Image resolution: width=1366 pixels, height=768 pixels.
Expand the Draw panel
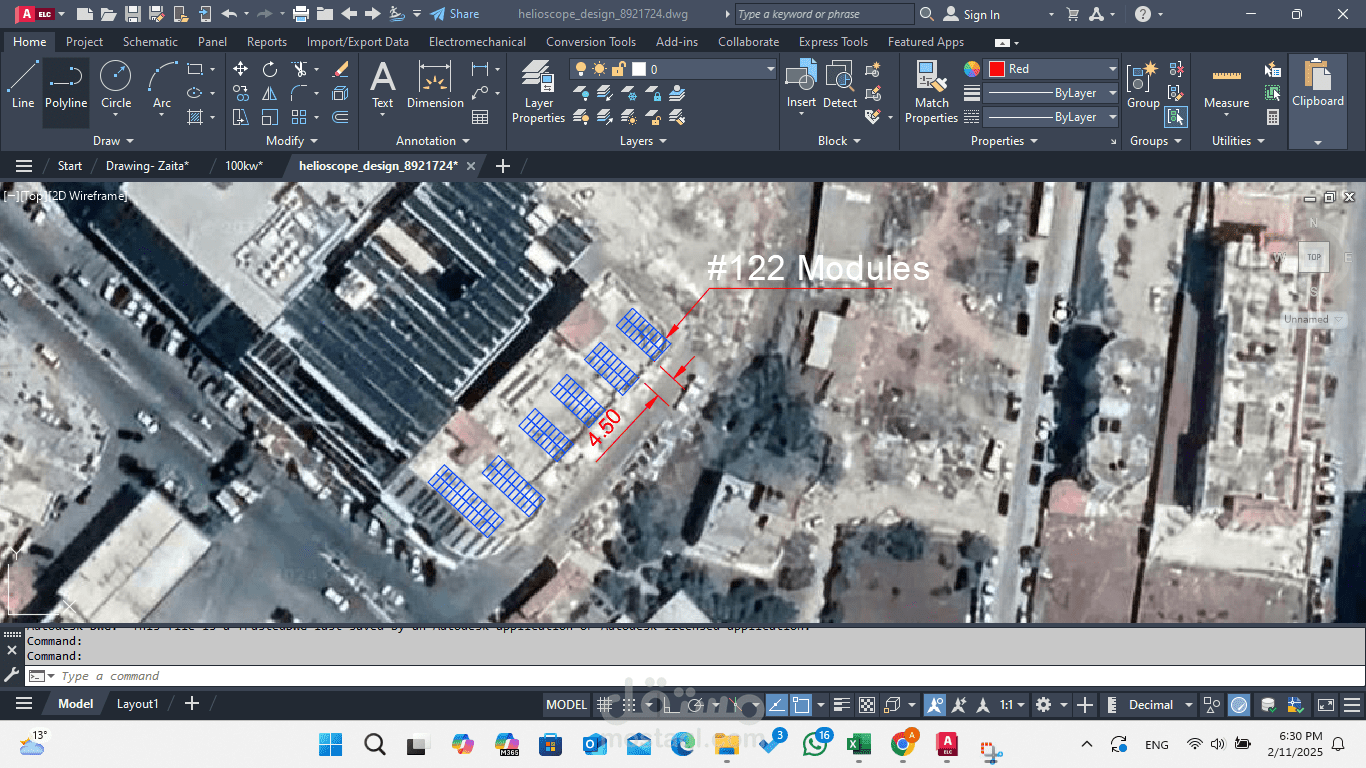[x=113, y=141]
